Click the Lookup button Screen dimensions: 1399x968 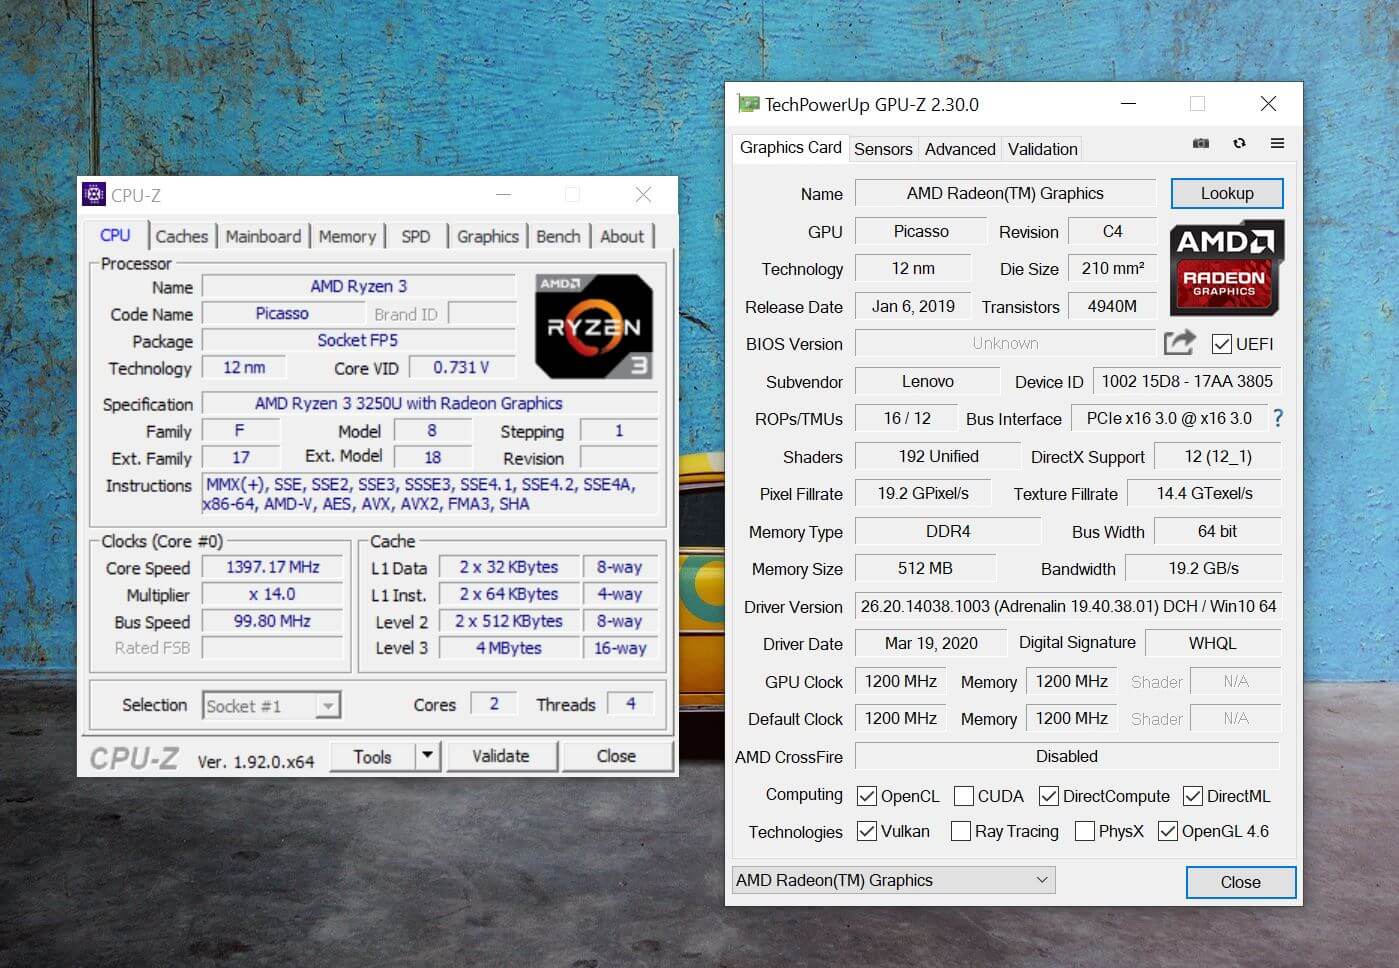(x=1227, y=193)
